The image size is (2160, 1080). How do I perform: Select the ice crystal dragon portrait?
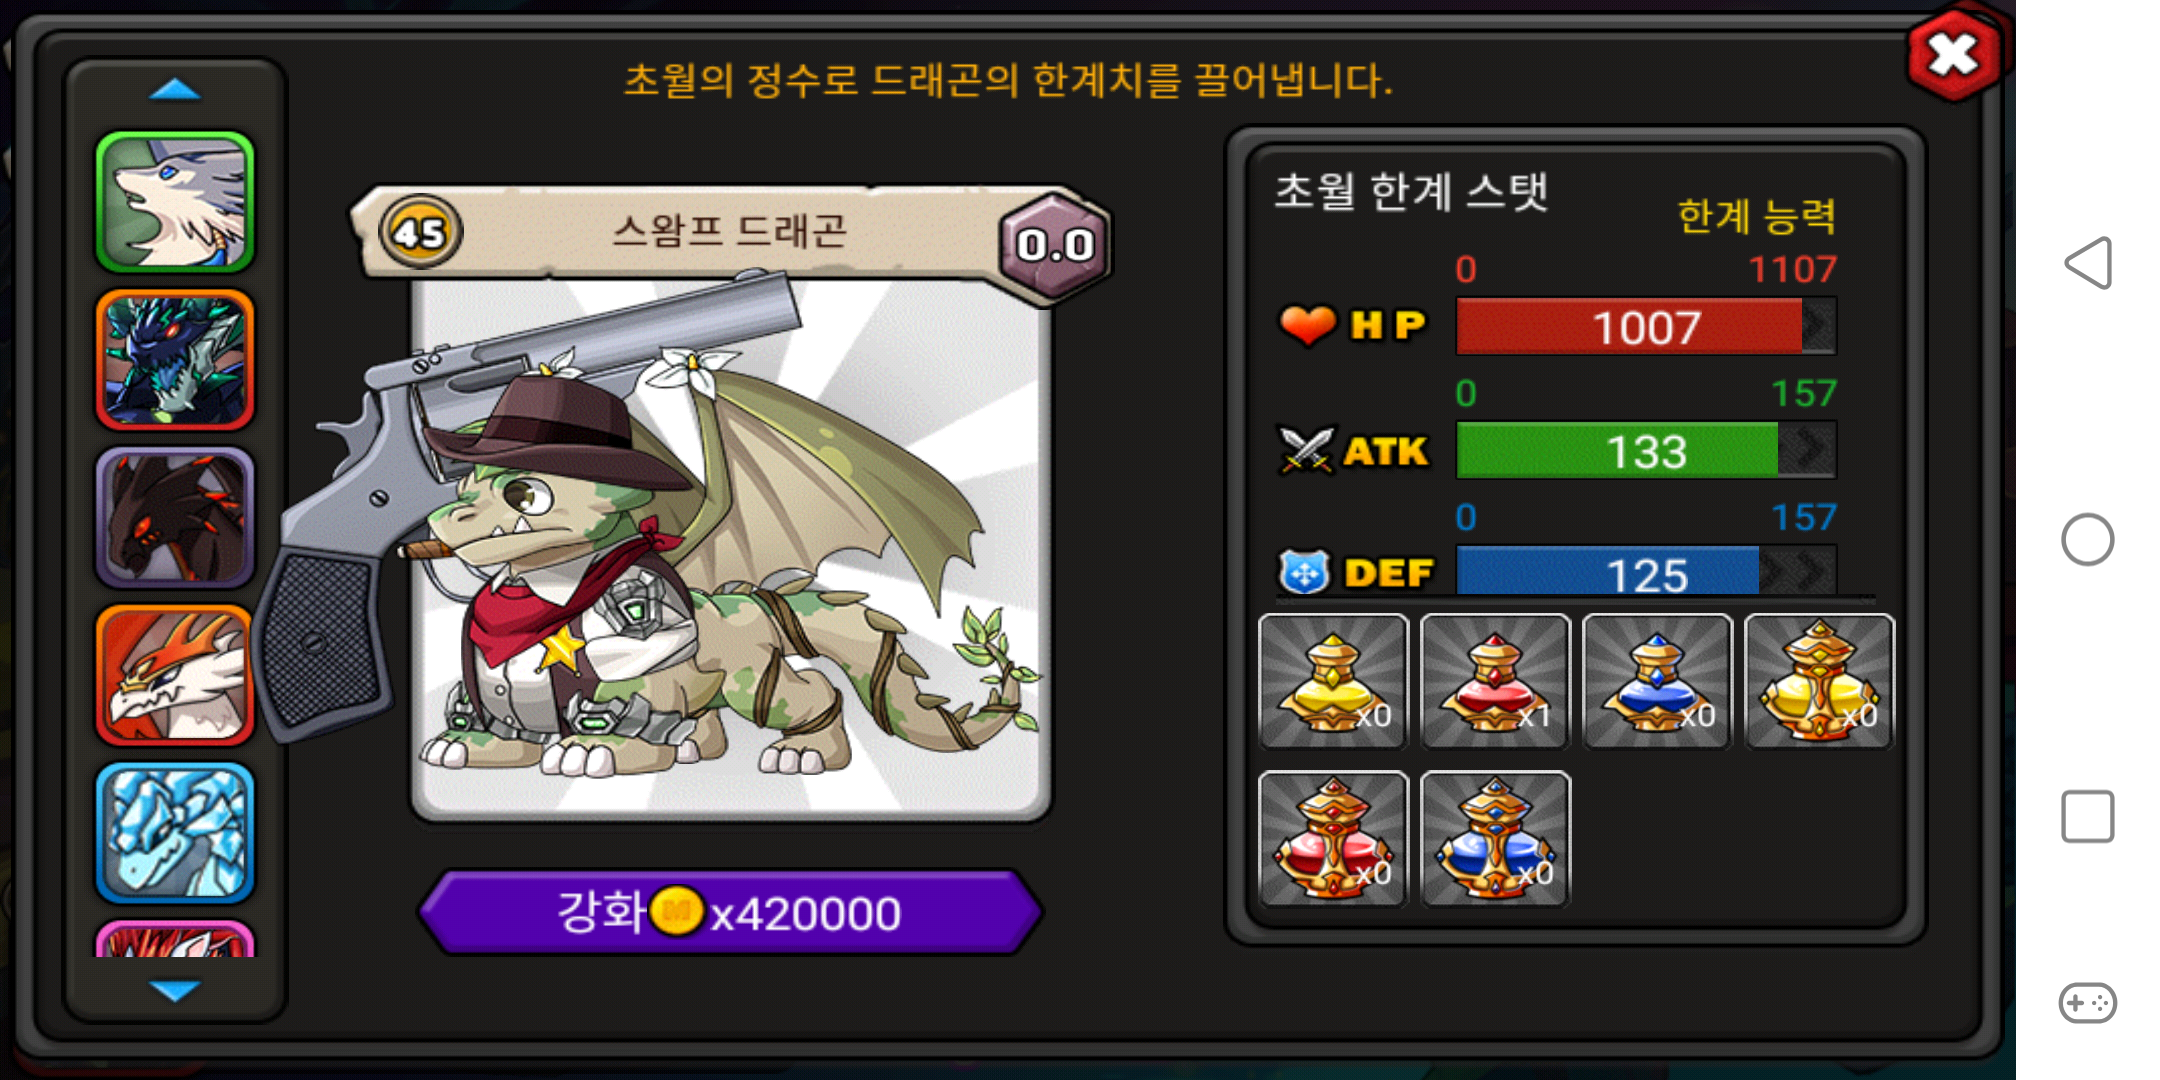(175, 833)
